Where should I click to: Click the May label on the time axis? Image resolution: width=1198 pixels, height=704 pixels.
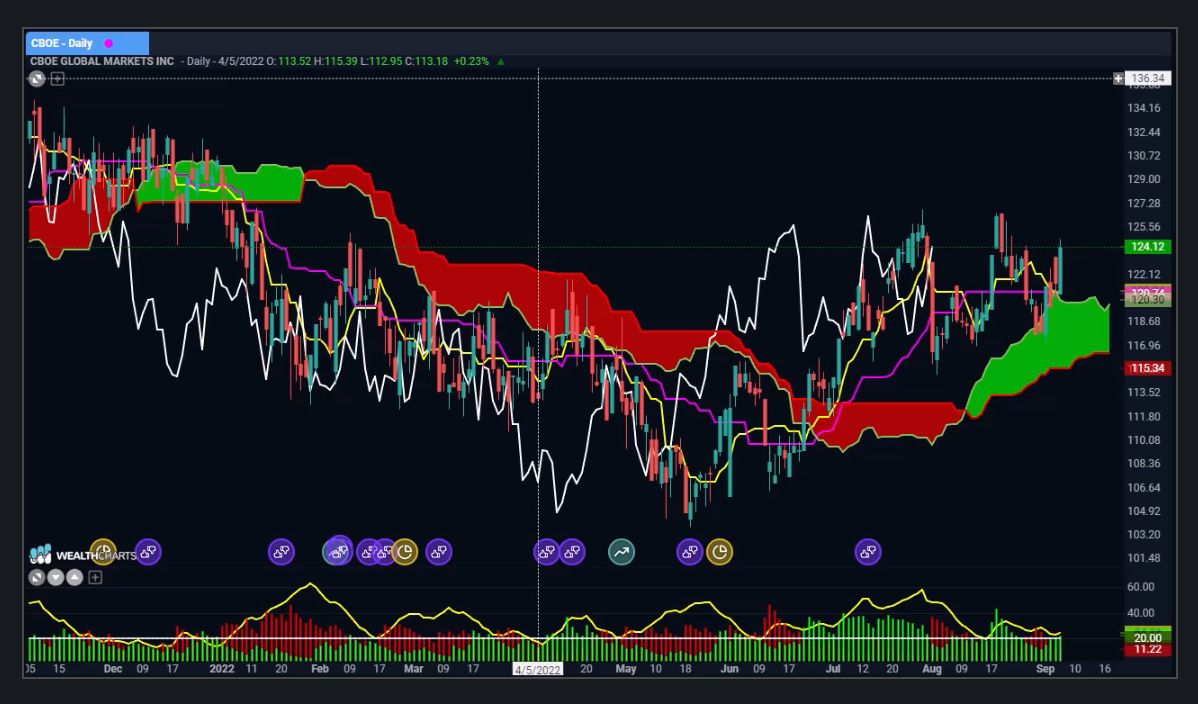point(626,668)
